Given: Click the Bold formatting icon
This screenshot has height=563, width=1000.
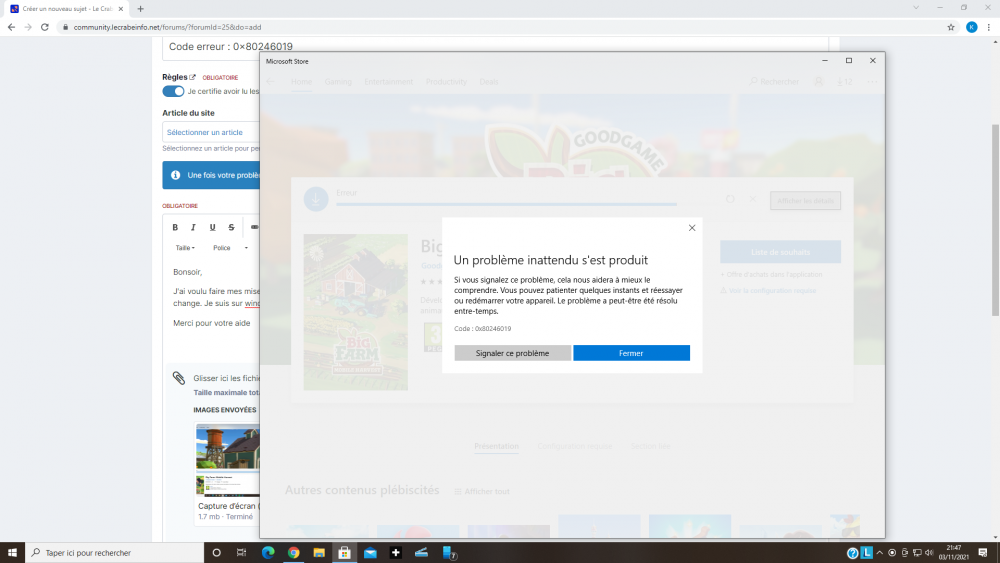Looking at the screenshot, I should click(x=175, y=227).
